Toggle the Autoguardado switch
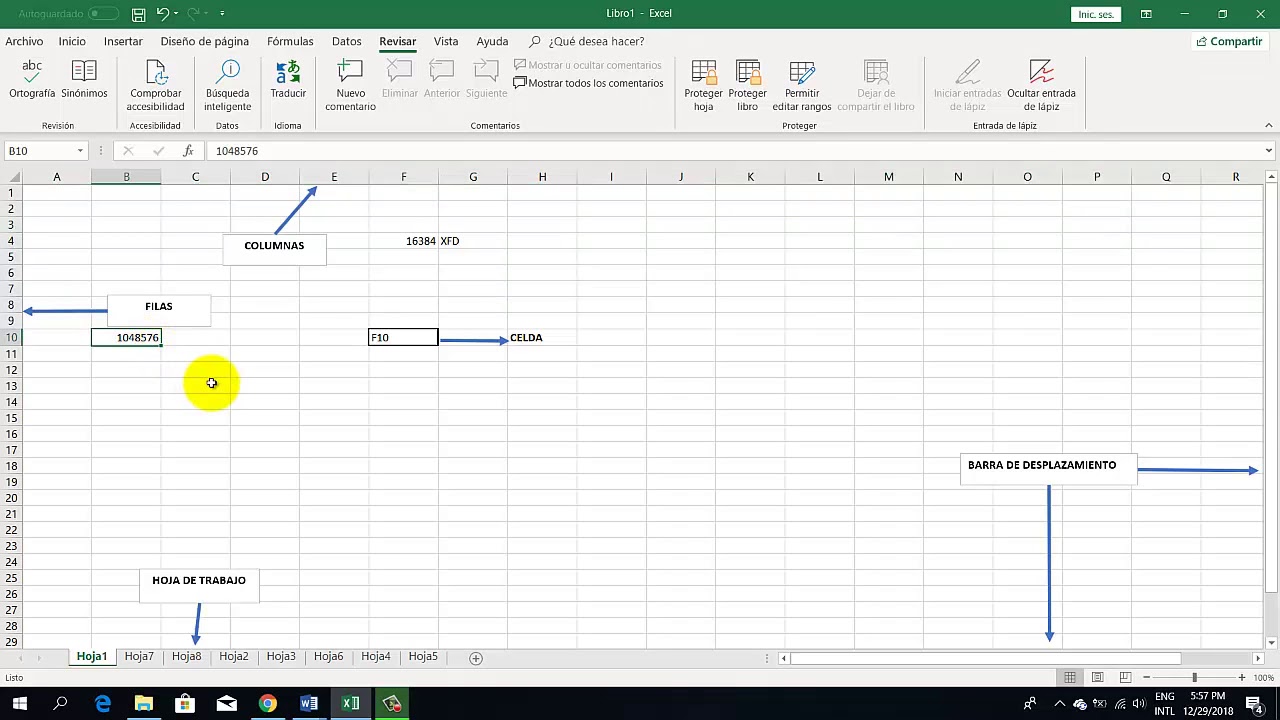Viewport: 1280px width, 720px height. pos(103,14)
